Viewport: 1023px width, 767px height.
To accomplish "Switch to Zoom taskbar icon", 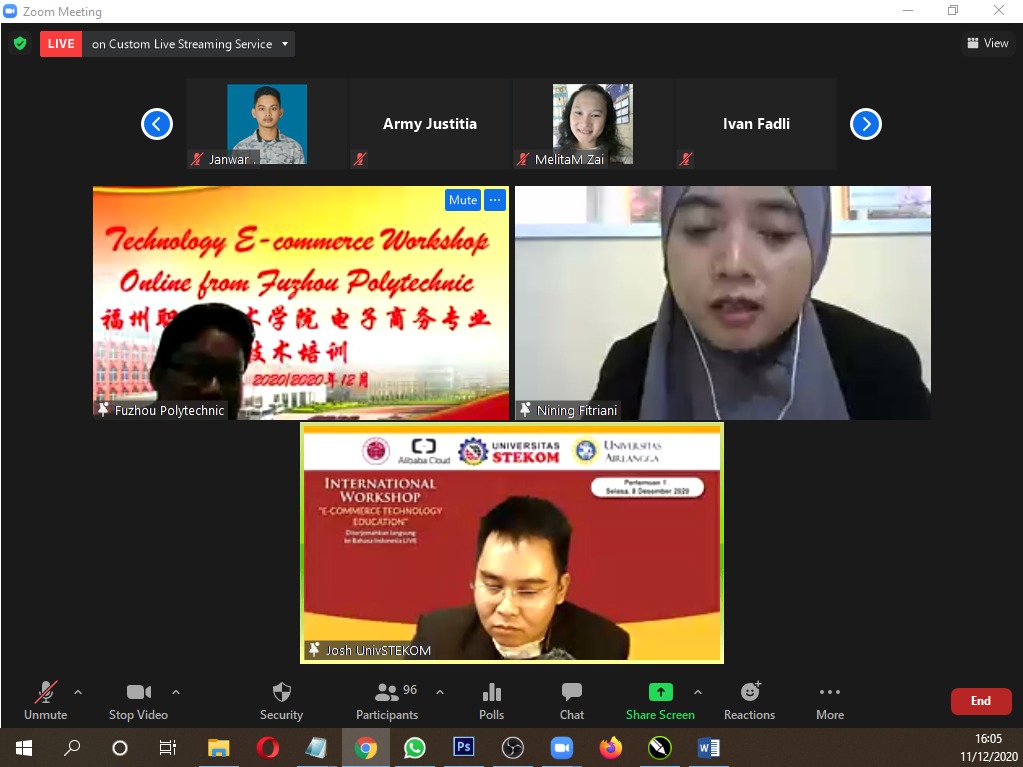I will click(561, 747).
